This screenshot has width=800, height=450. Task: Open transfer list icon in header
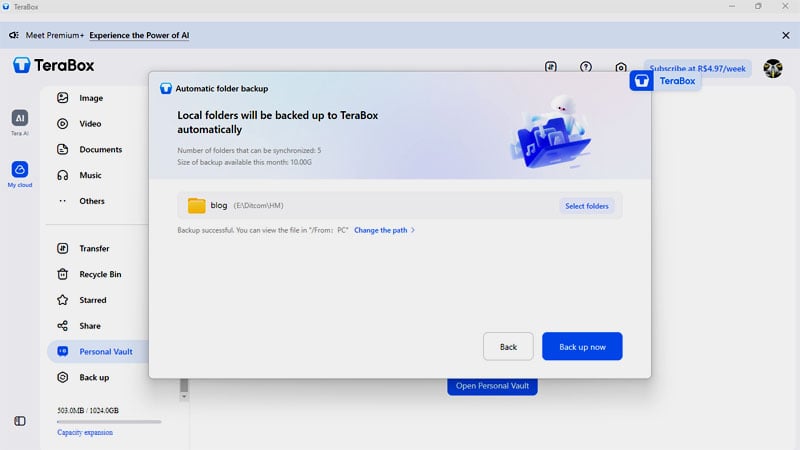[x=551, y=67]
